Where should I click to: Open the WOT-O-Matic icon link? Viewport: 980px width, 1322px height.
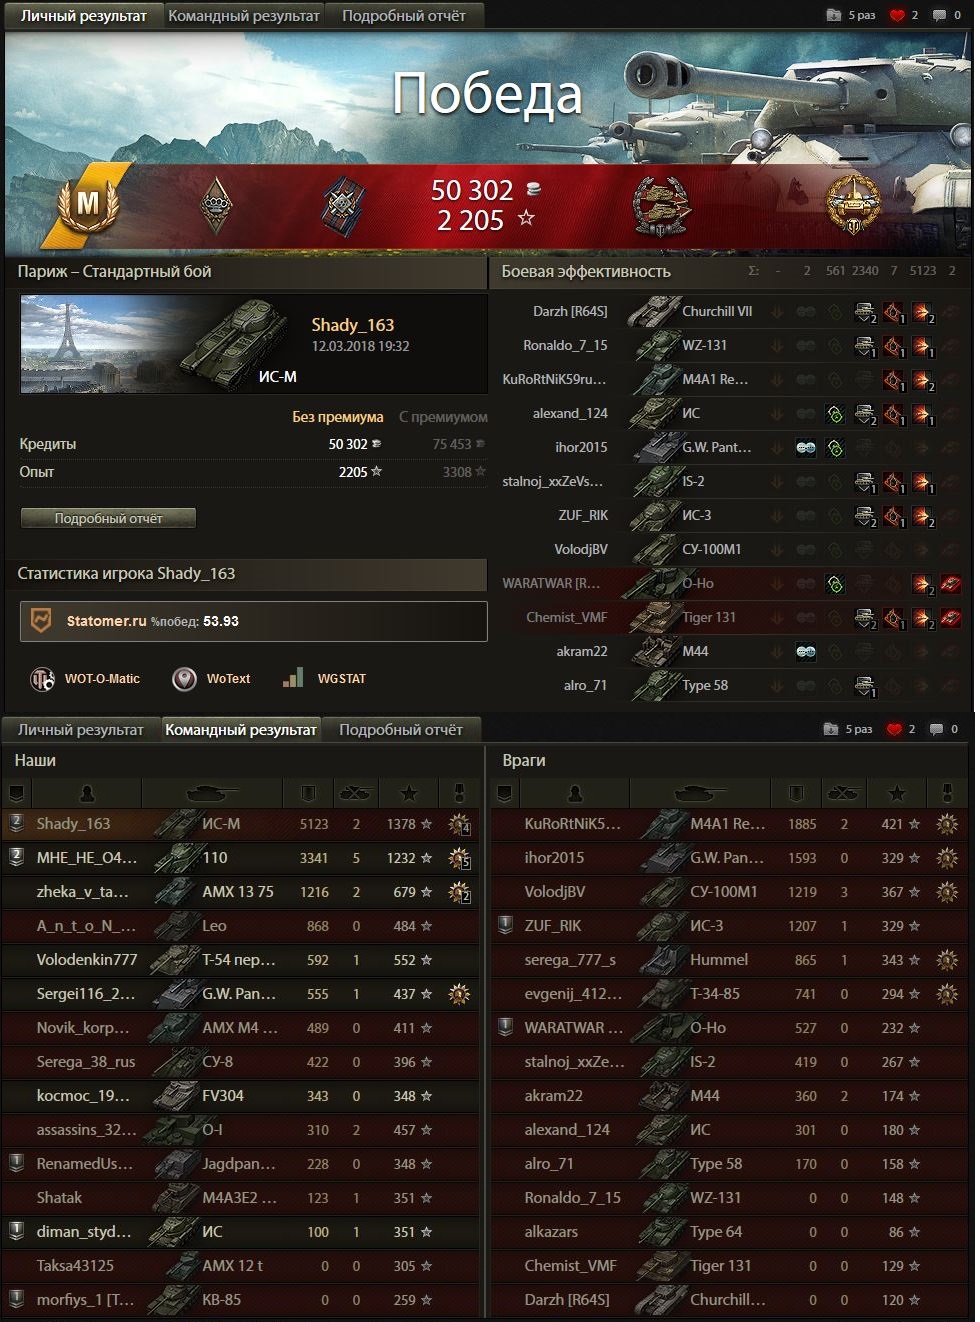coord(43,679)
